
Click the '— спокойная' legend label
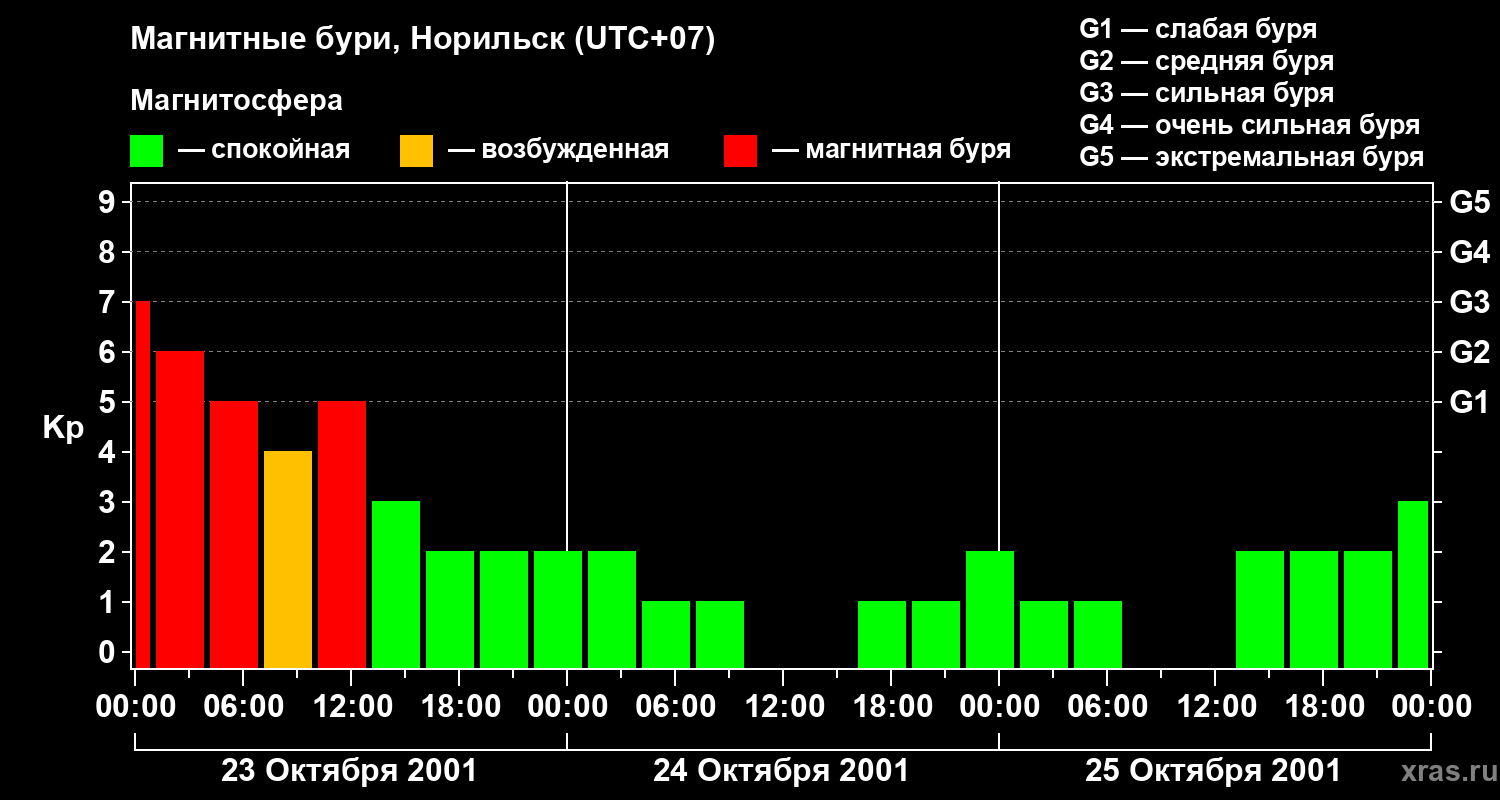coord(263,150)
